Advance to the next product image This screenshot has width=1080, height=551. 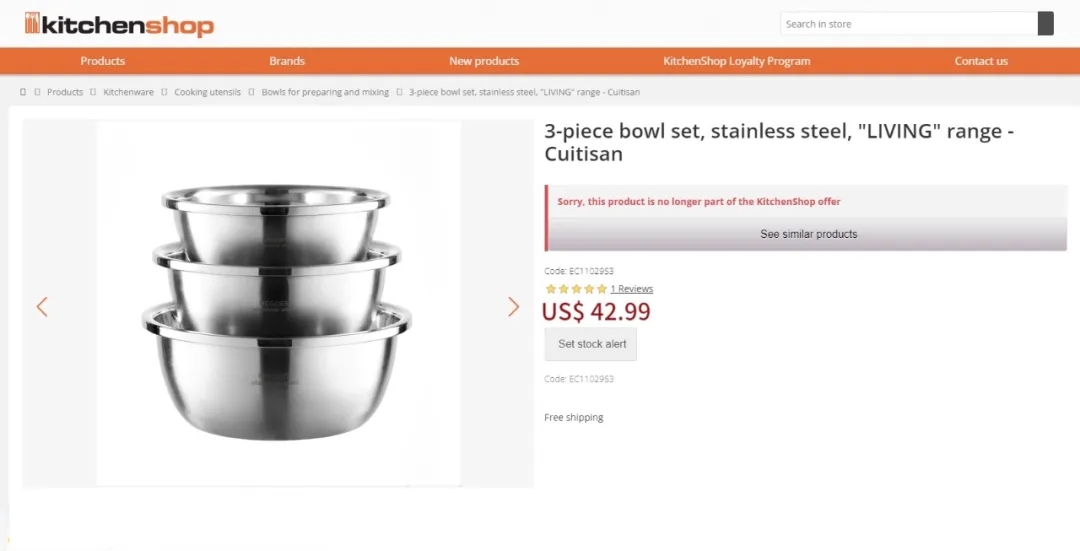[x=513, y=307]
